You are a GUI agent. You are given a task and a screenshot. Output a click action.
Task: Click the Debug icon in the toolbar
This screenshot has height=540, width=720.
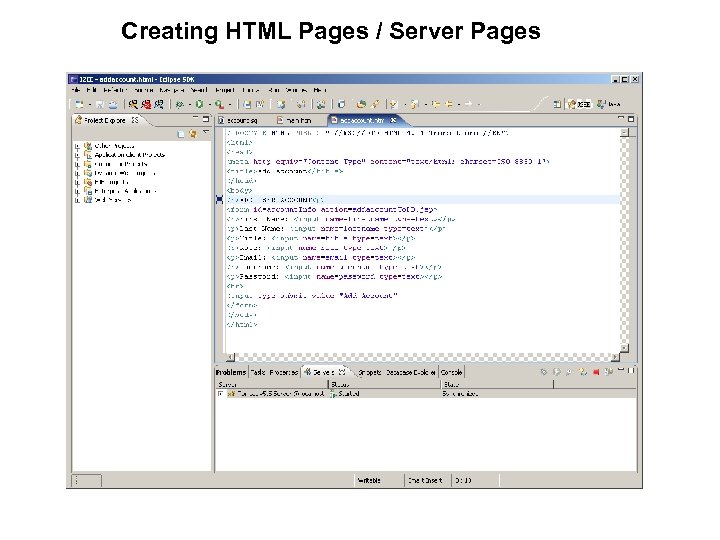[180, 104]
